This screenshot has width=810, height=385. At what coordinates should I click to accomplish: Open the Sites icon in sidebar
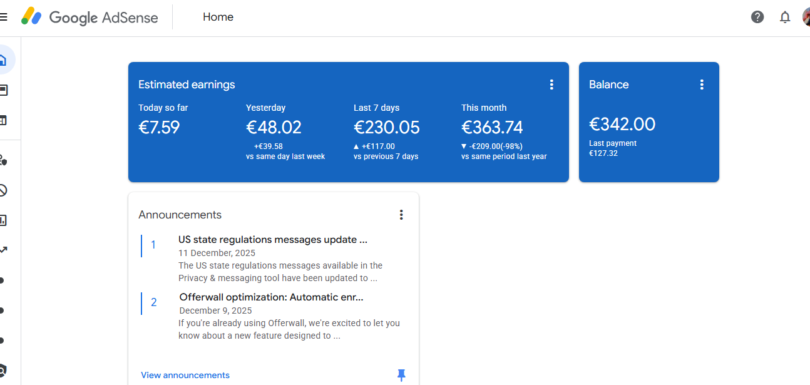[3, 120]
